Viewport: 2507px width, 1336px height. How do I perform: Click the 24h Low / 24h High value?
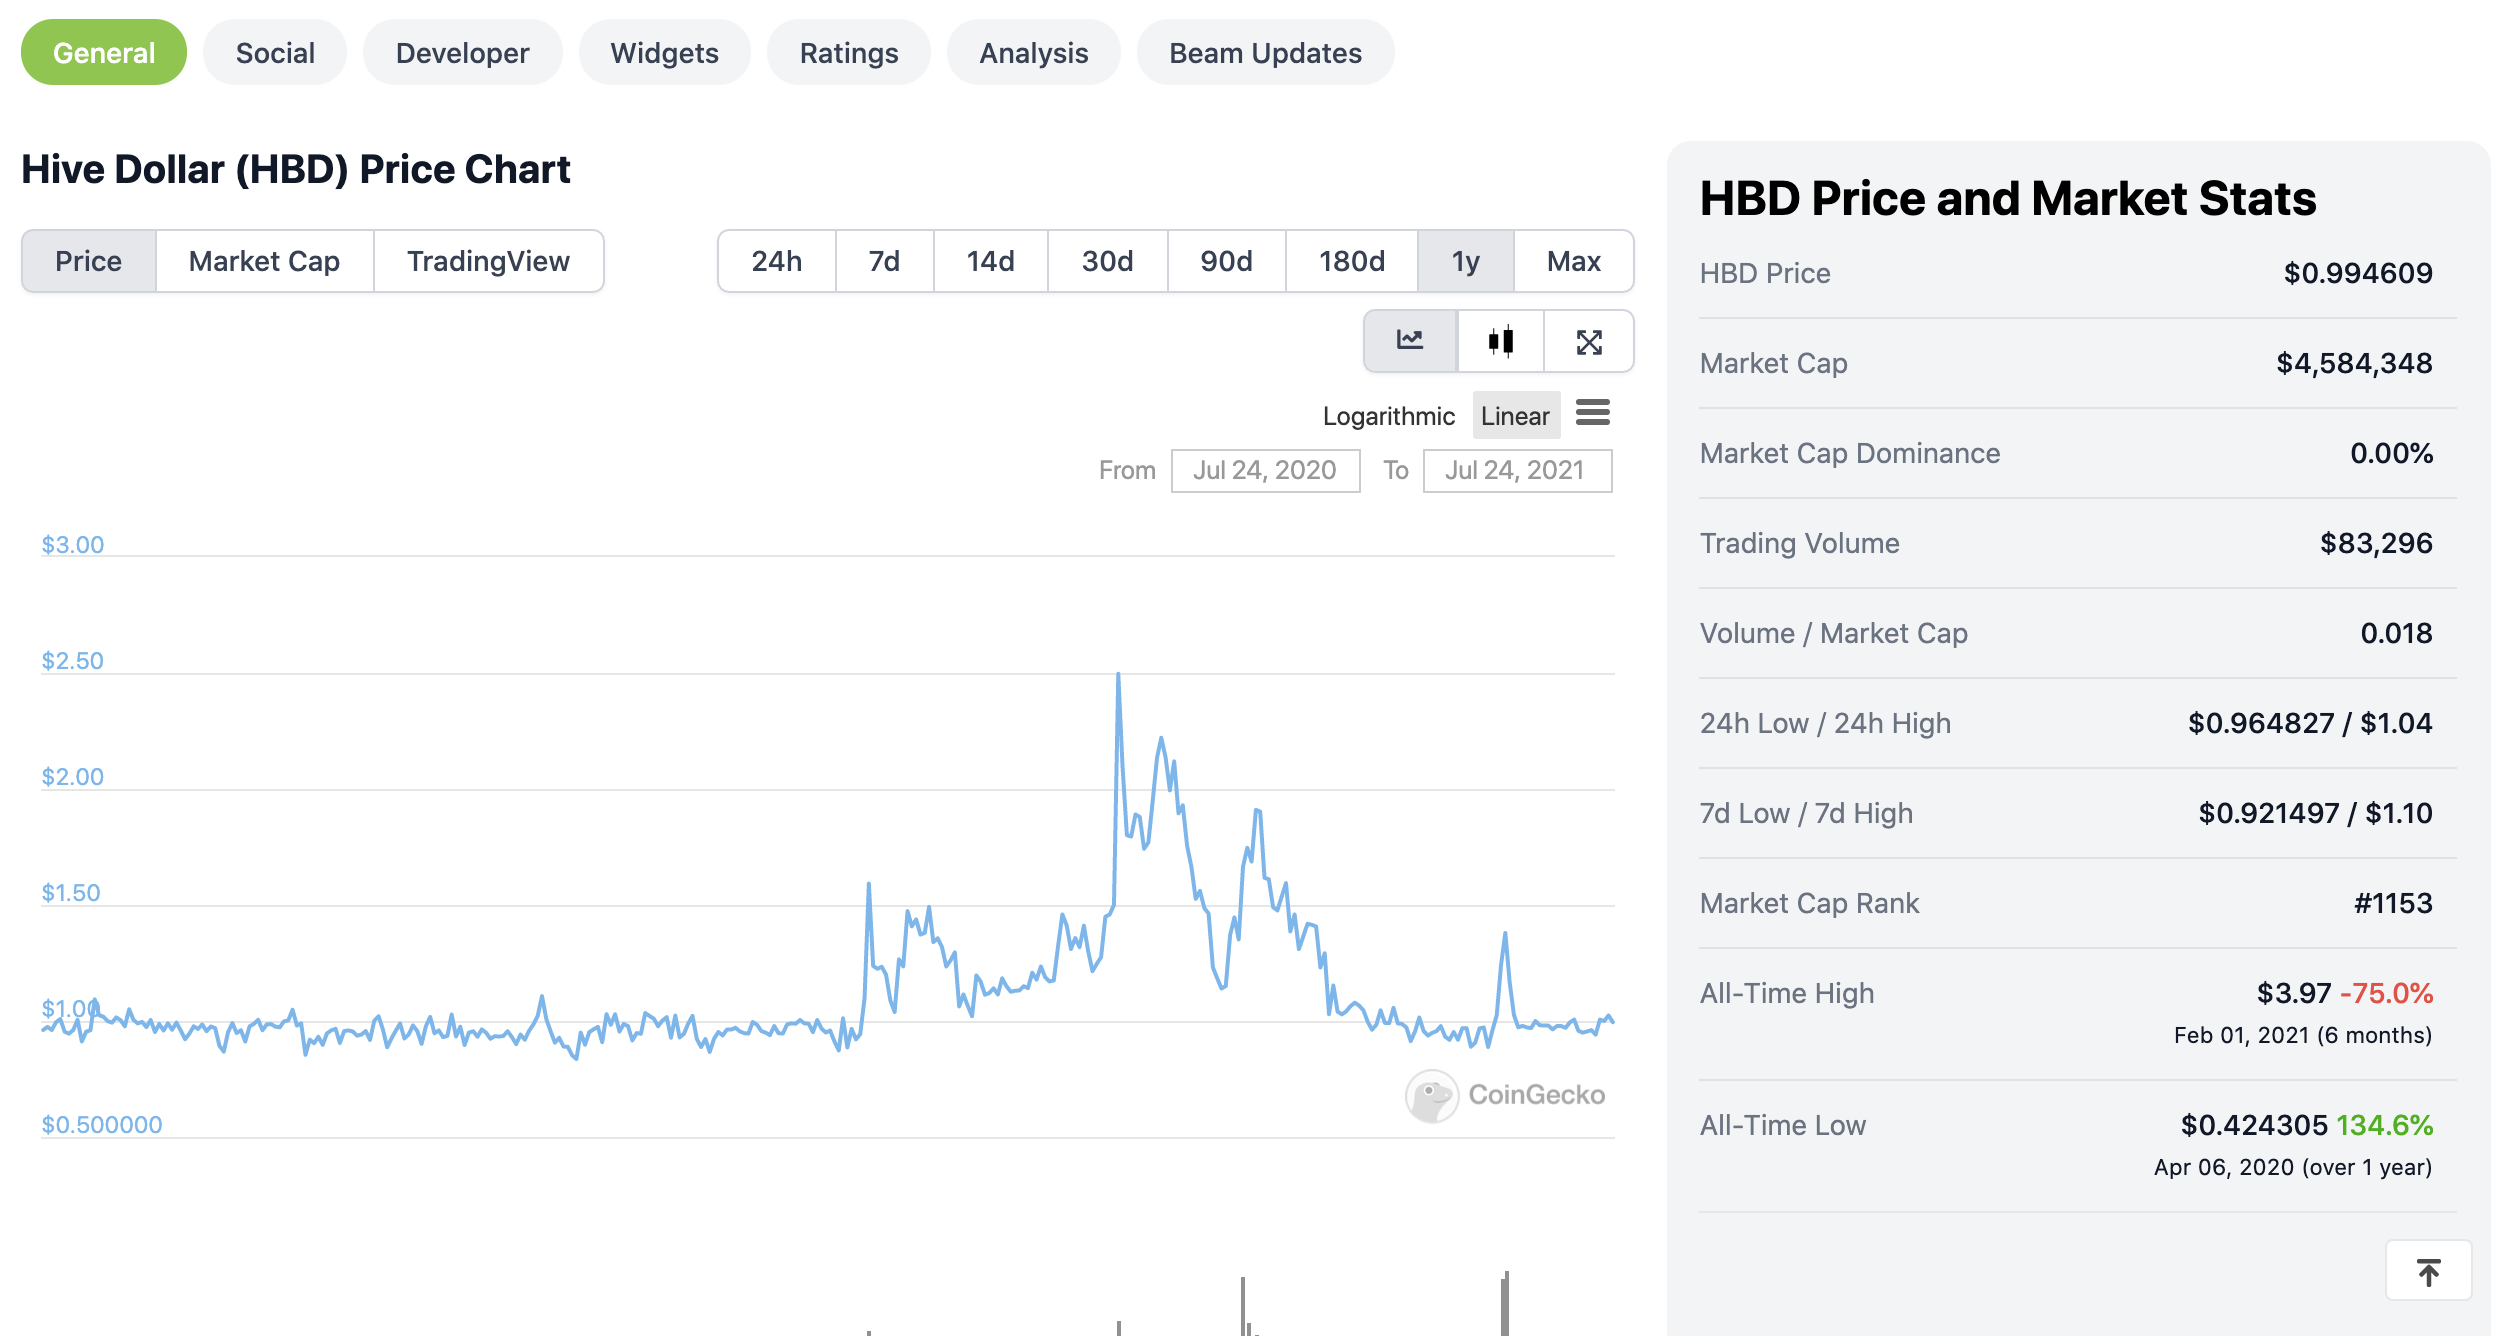point(2310,723)
